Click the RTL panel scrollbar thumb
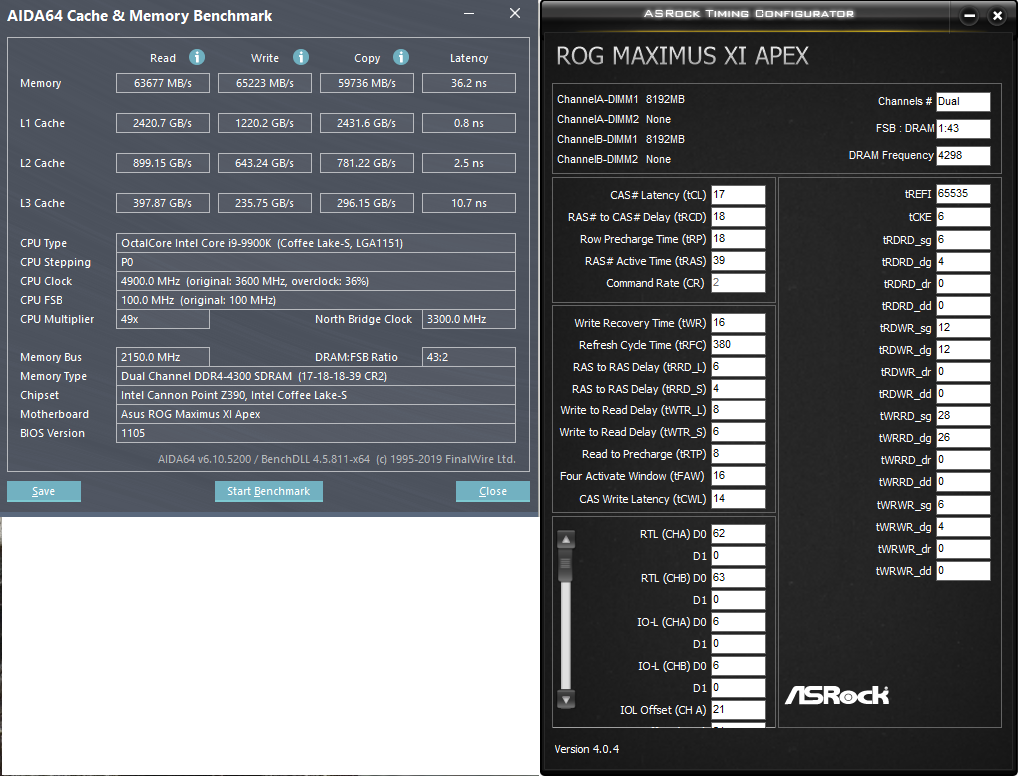Image resolution: width=1018 pixels, height=776 pixels. point(566,565)
